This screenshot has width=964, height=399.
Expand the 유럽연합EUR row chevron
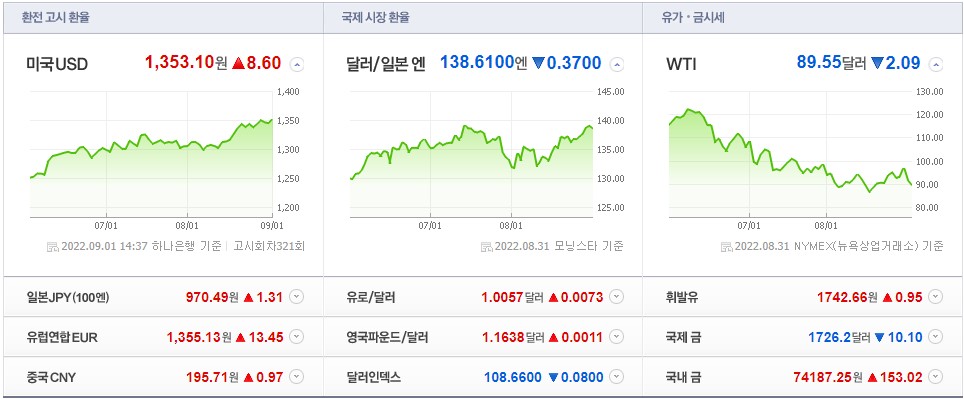[296, 337]
